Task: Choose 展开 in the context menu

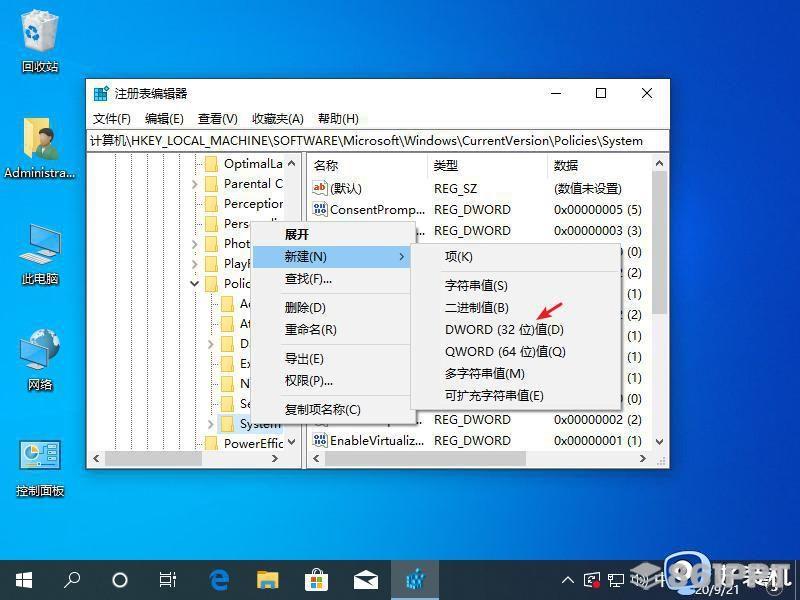Action: [x=334, y=235]
